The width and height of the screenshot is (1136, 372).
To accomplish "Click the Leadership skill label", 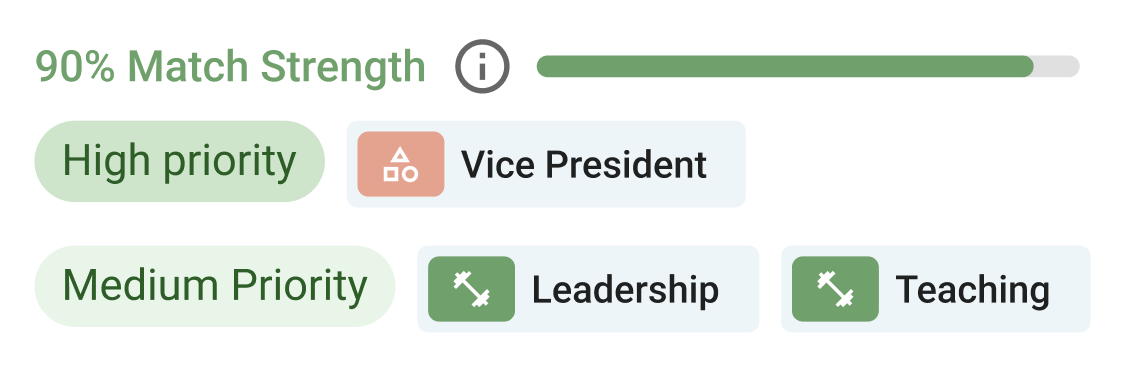I will coord(625,289).
